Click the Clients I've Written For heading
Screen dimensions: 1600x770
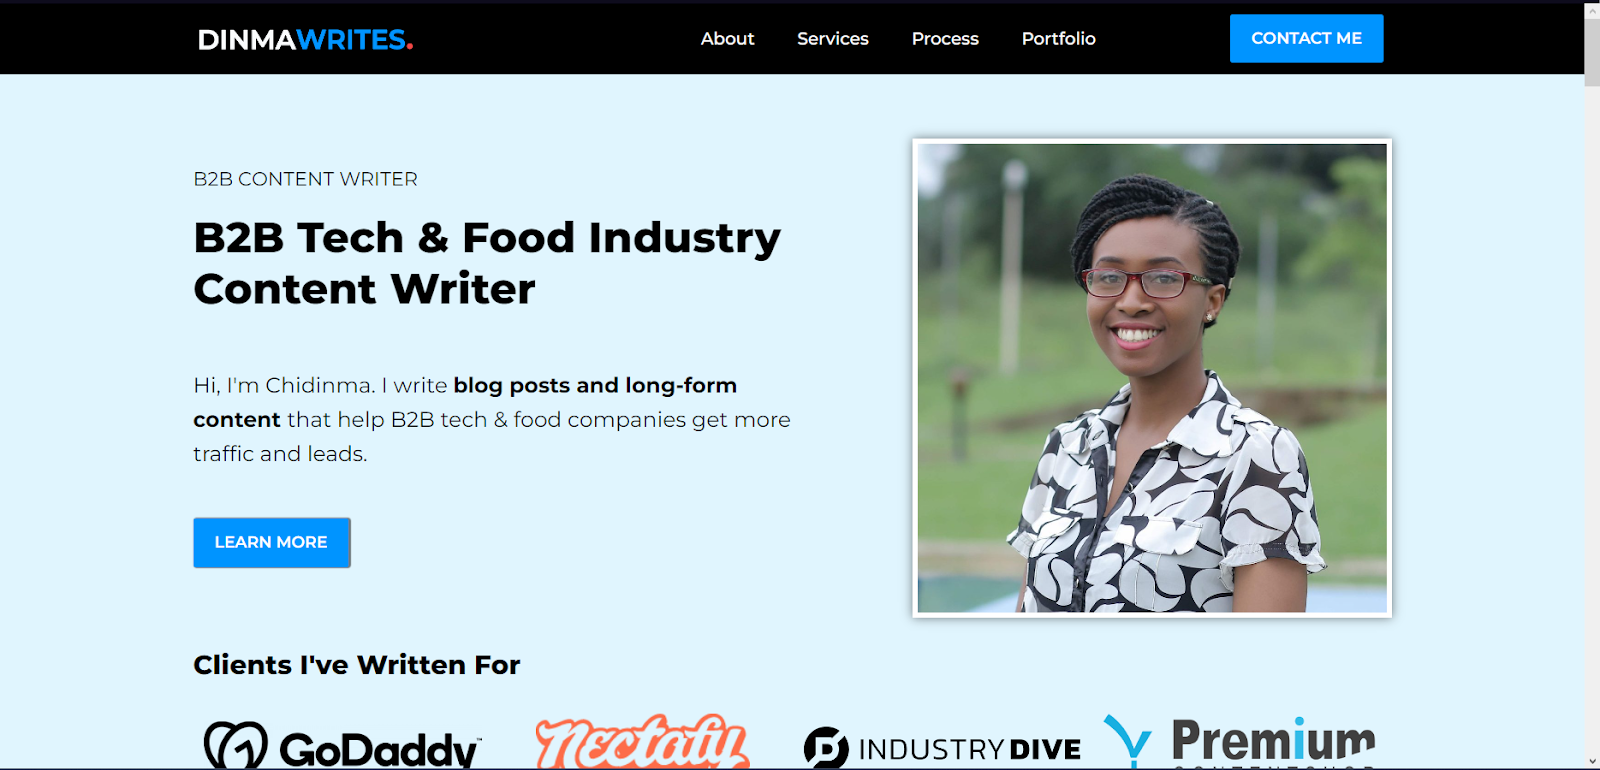click(x=357, y=665)
